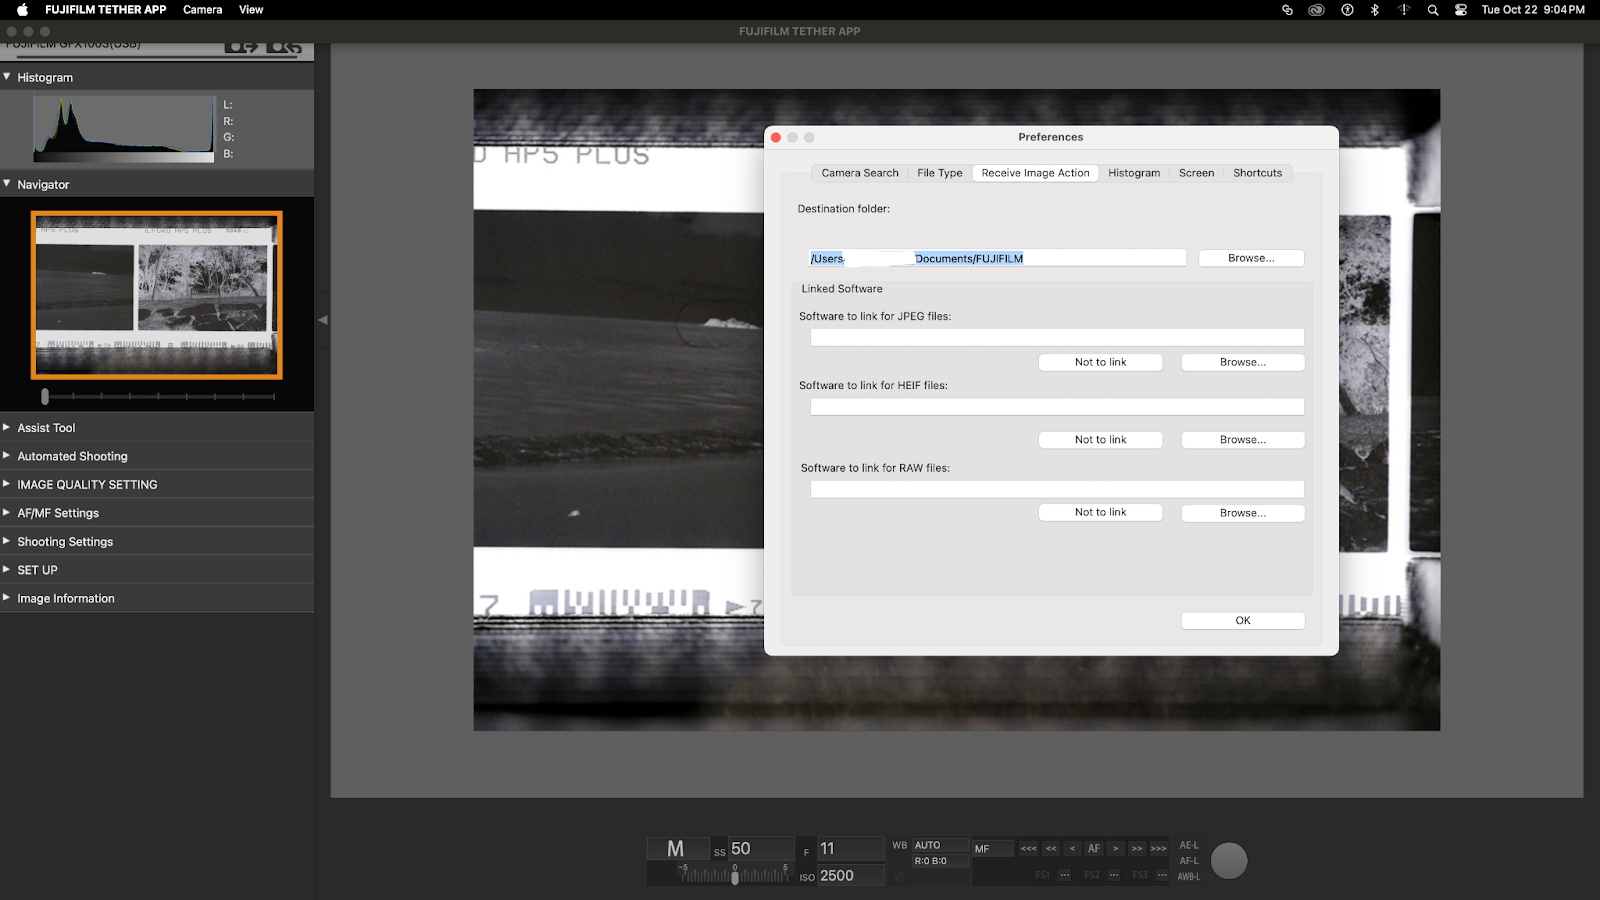Click Not to link for JPEG files
Viewport: 1600px width, 900px height.
[x=1100, y=362]
